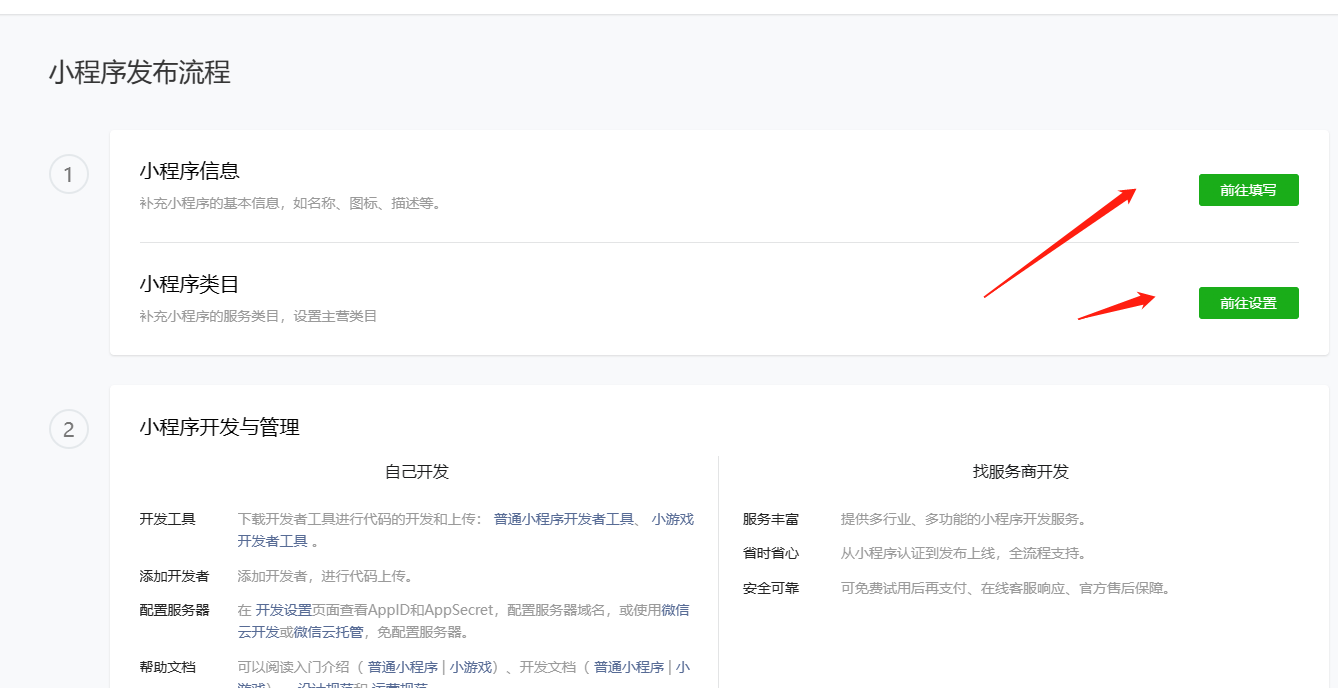1338x688 pixels.
Task: Open 普通小程序 link under 入门介绍
Action: tap(402, 667)
